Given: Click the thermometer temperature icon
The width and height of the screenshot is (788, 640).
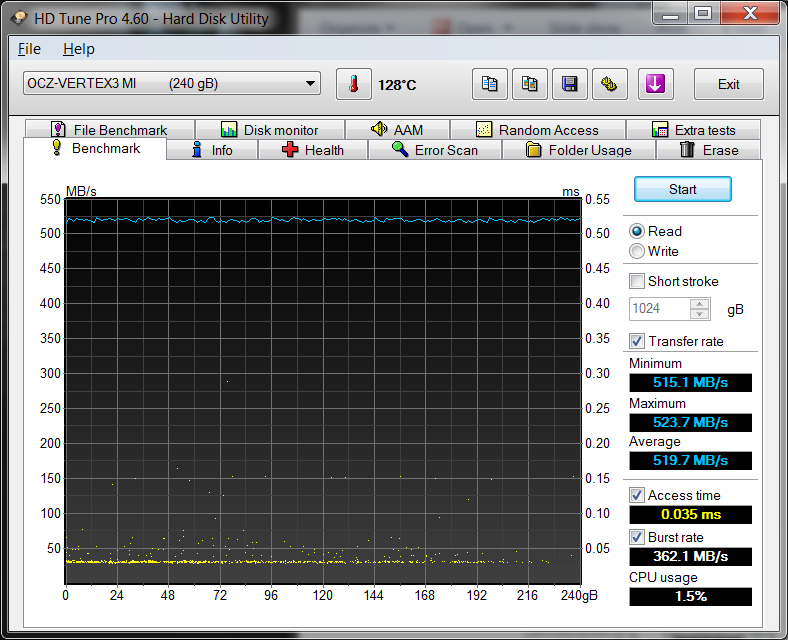Looking at the screenshot, I should pos(353,85).
